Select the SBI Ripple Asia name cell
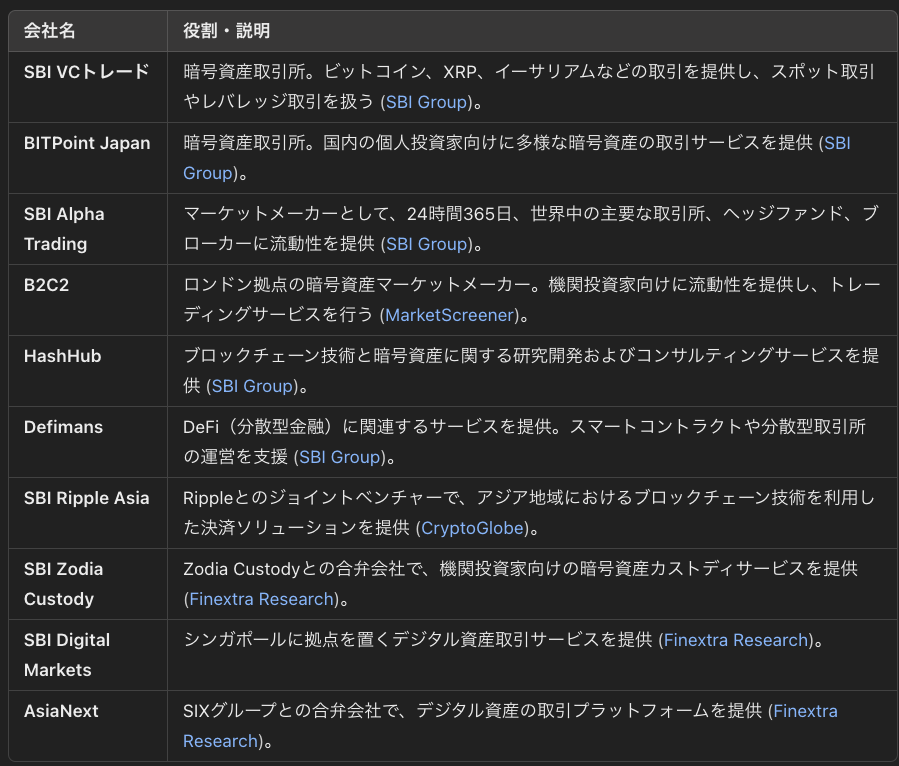The image size is (899, 766). [88, 513]
